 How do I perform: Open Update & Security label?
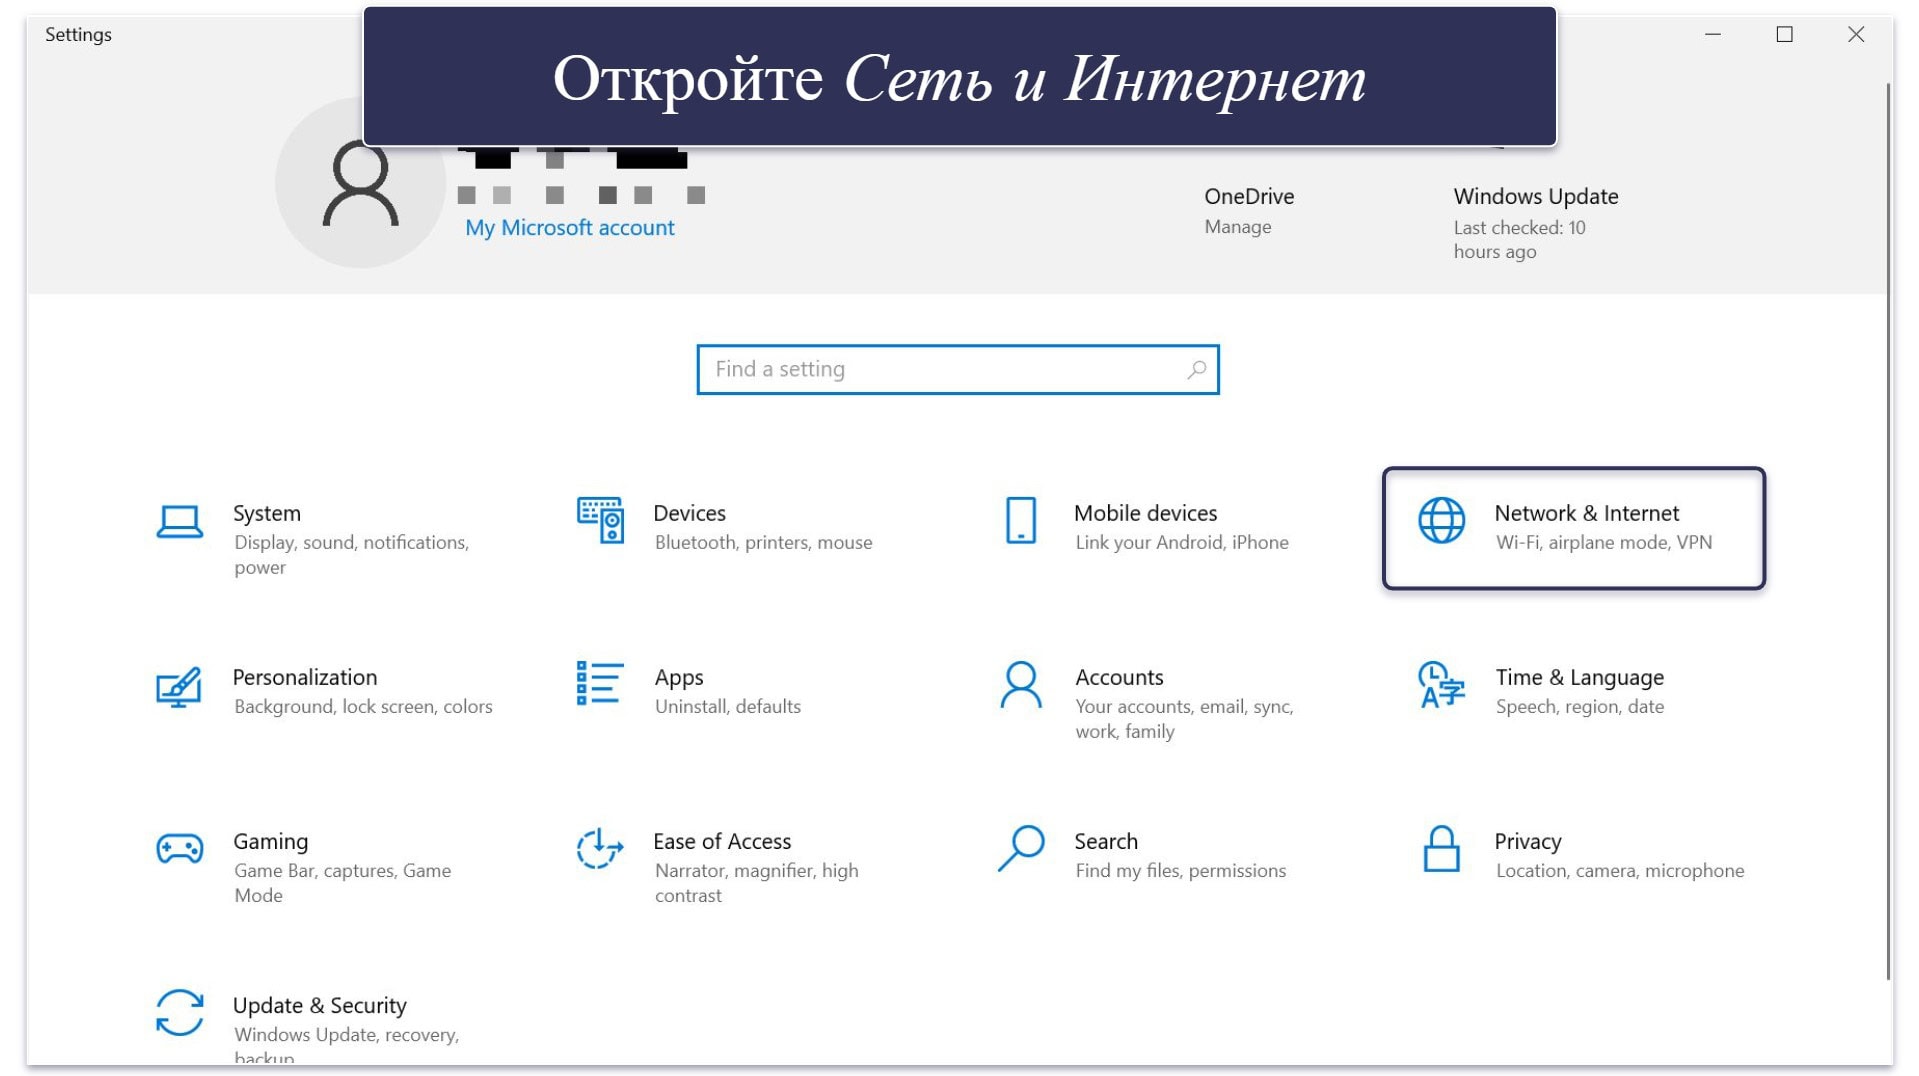tap(320, 1006)
